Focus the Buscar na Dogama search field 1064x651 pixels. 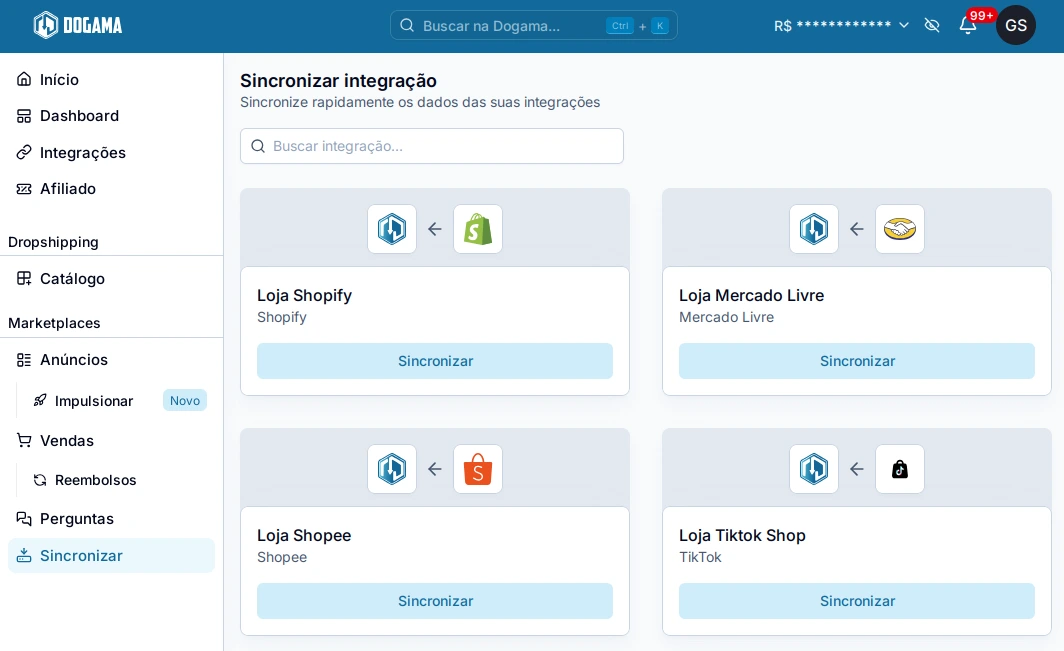[x=533, y=26]
